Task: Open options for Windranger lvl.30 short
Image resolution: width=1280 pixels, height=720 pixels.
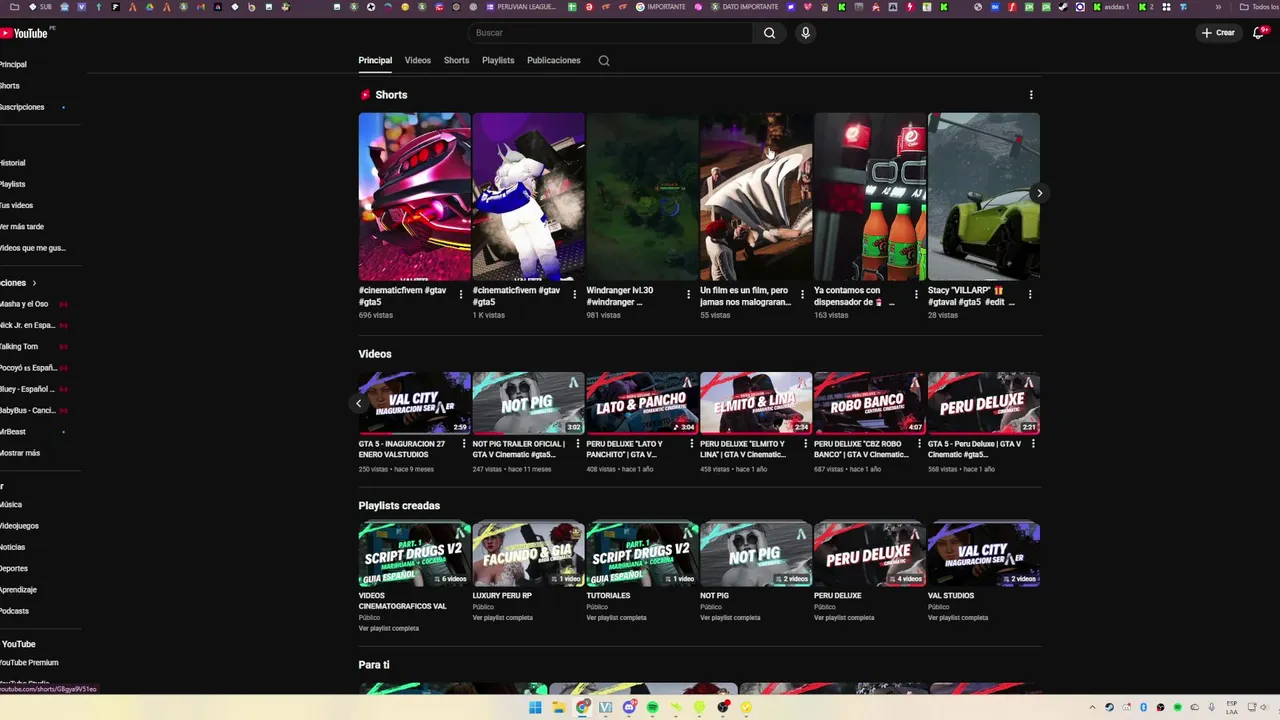Action: tap(688, 294)
